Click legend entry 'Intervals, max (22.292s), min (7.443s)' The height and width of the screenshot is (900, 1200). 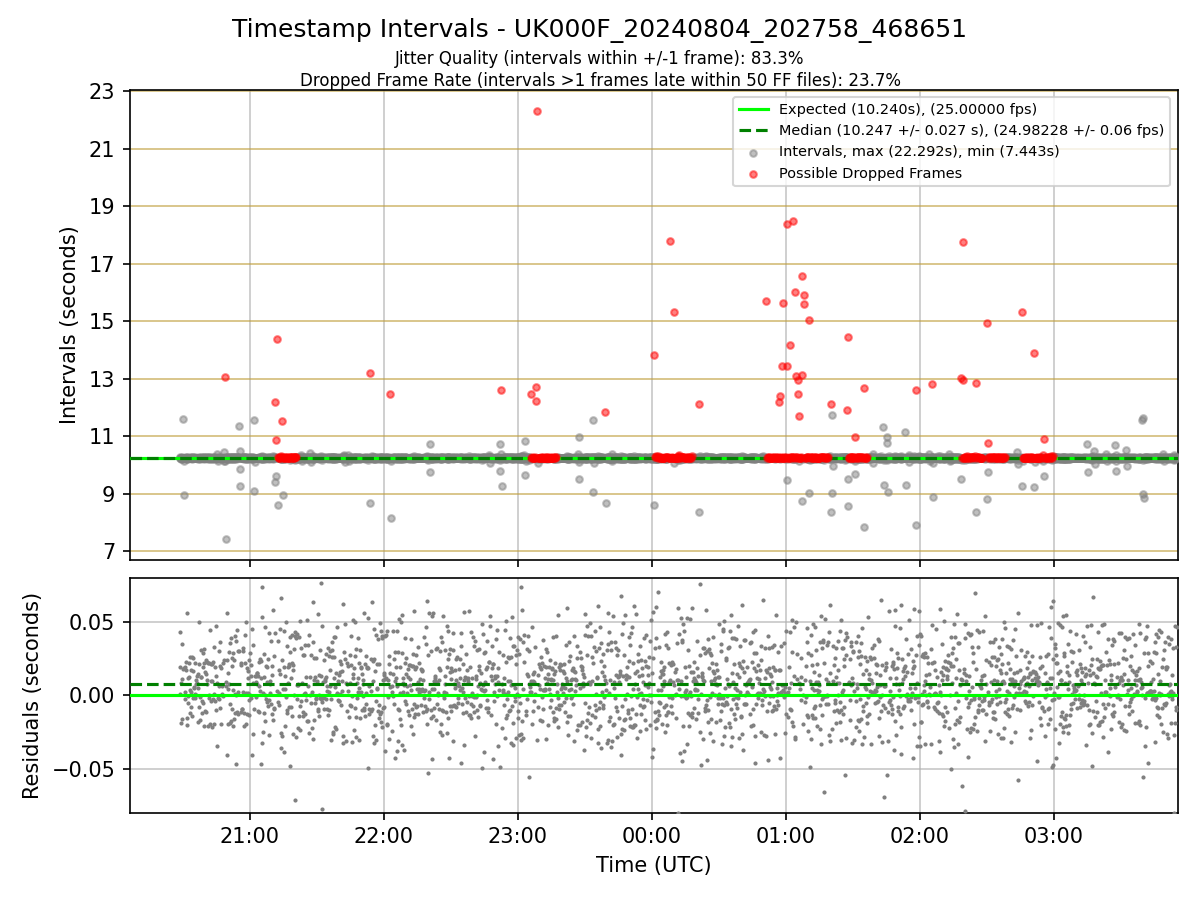(919, 151)
